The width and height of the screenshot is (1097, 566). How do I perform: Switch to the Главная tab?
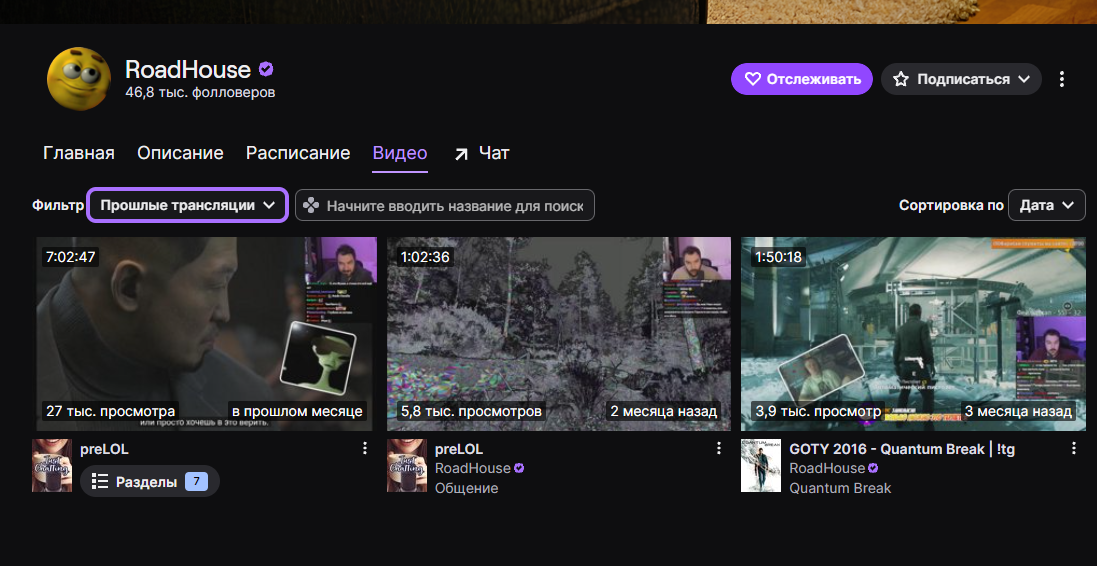(78, 153)
